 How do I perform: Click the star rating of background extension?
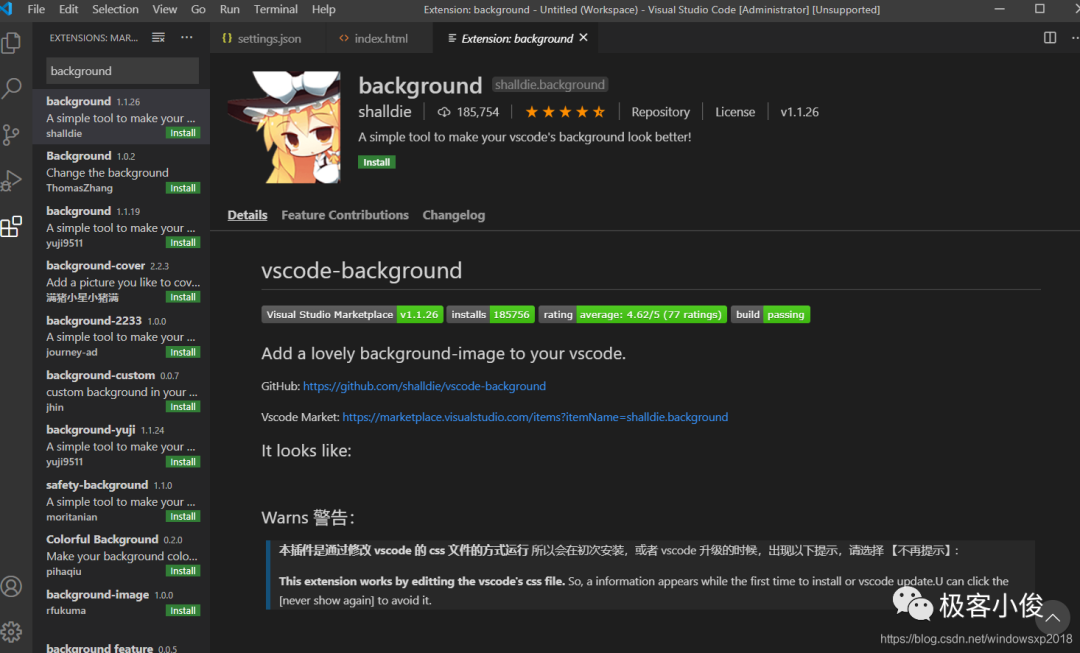pyautogui.click(x=565, y=112)
